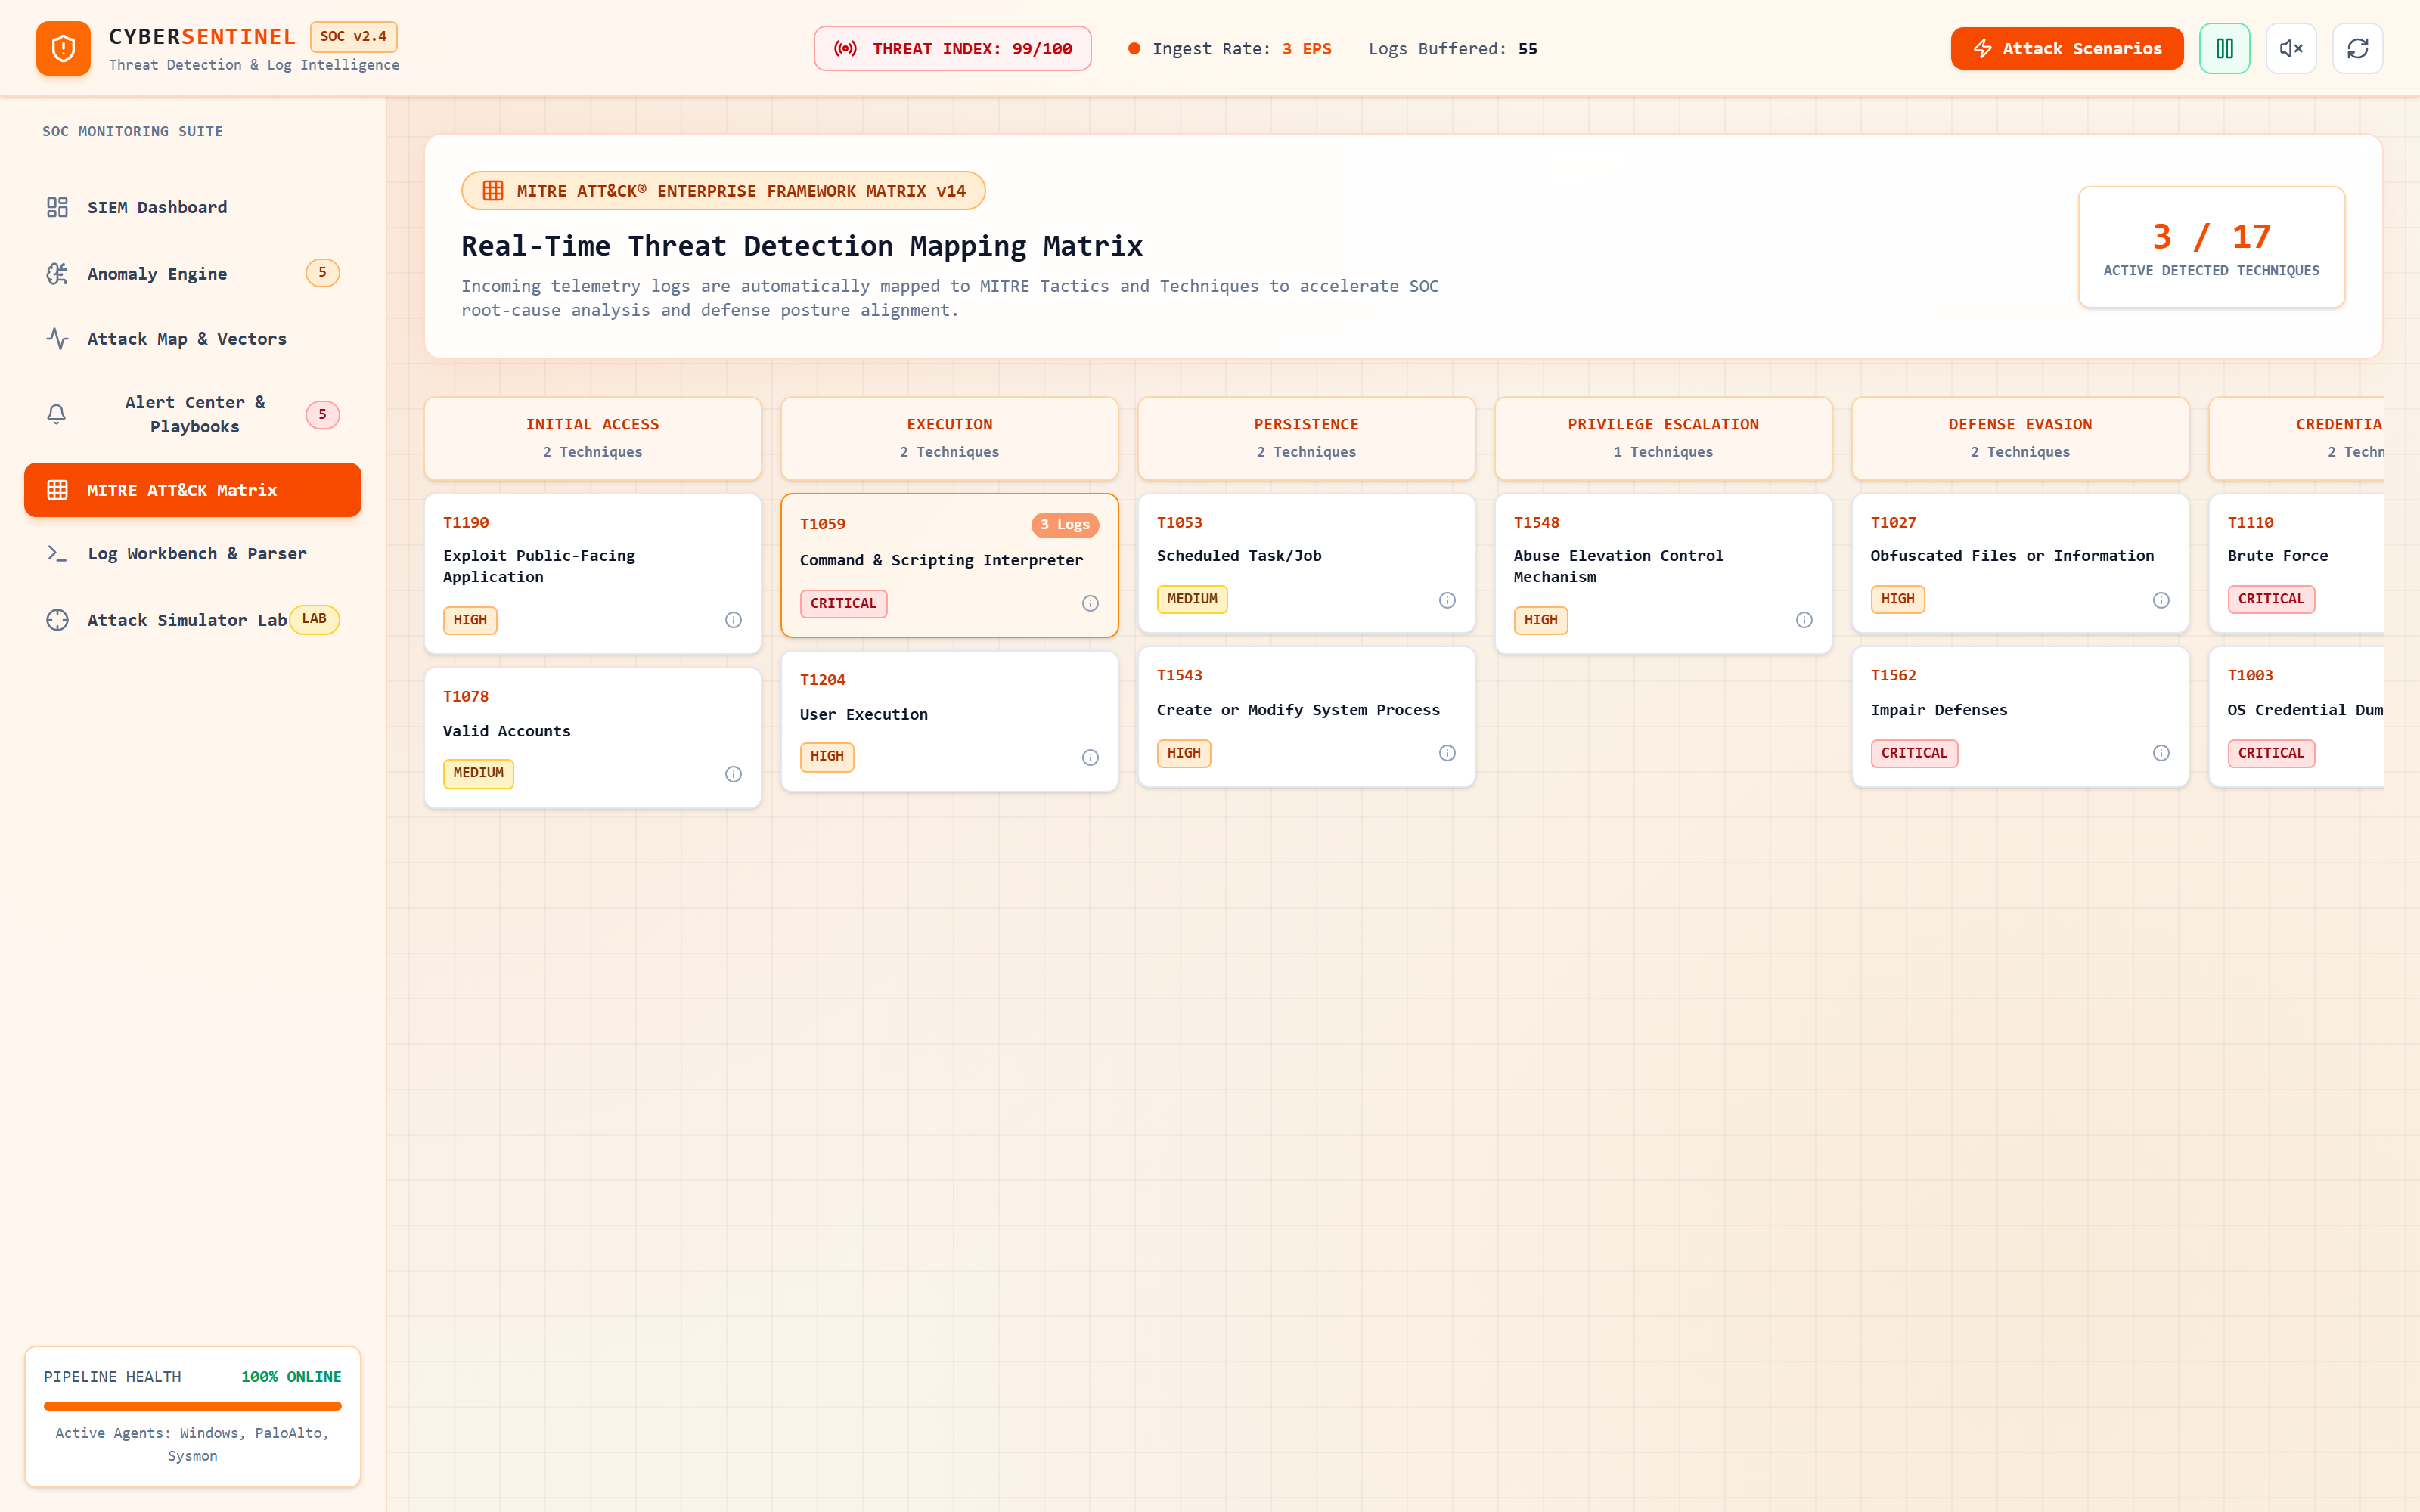This screenshot has width=2420, height=1512.
Task: Click the MEDIUM tag on Valid Accounts
Action: 478,773
